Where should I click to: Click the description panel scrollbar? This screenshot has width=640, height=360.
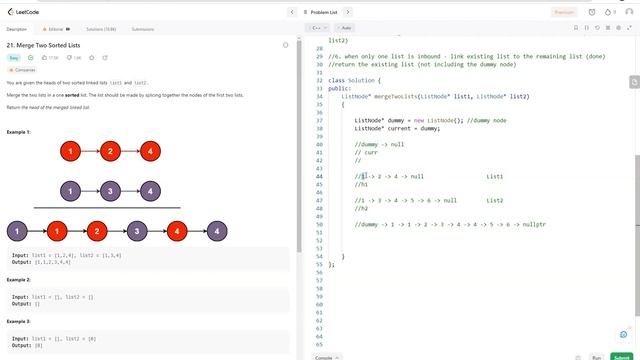point(299,147)
